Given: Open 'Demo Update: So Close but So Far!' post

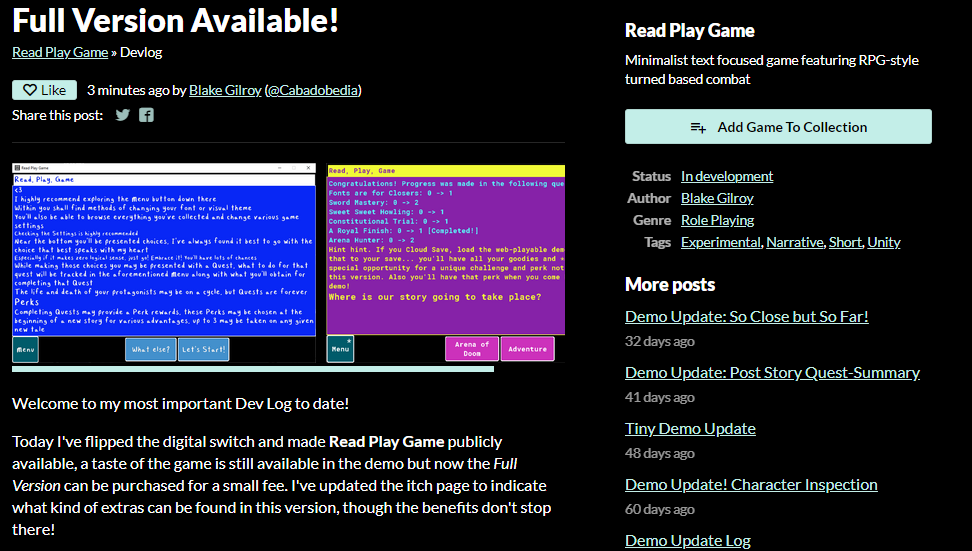Looking at the screenshot, I should [x=746, y=316].
